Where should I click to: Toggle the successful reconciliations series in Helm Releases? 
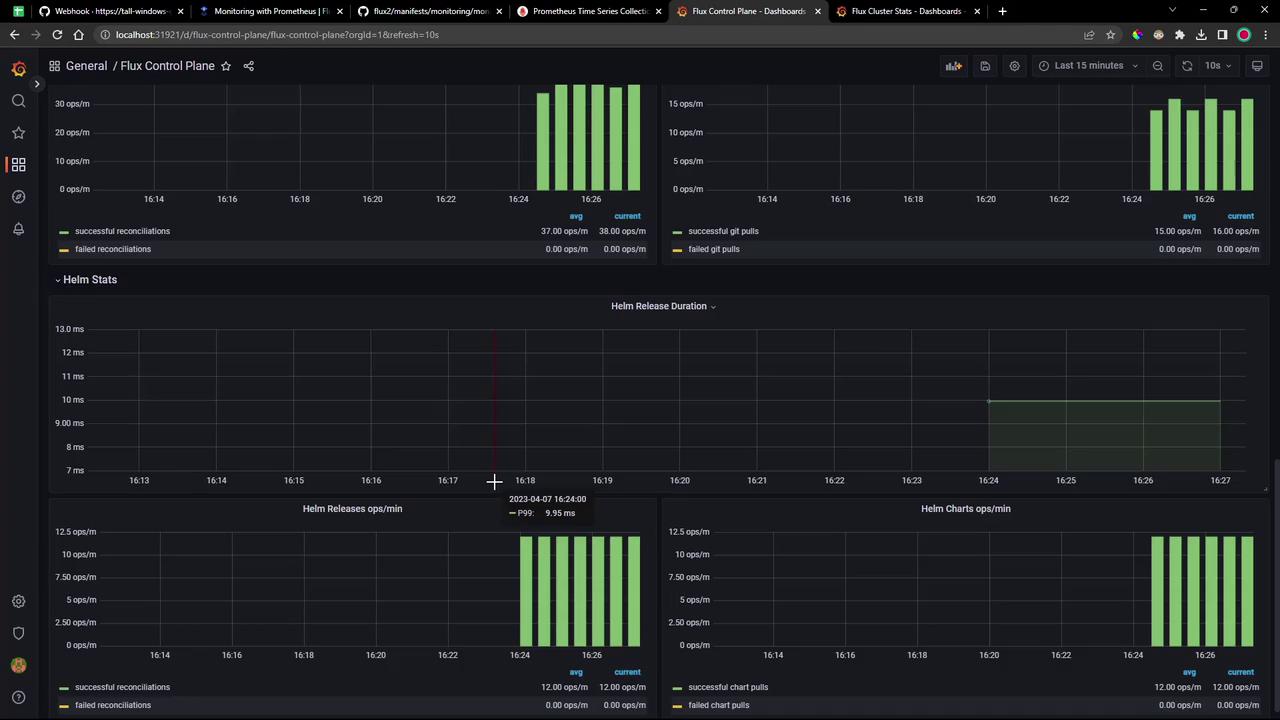click(122, 687)
